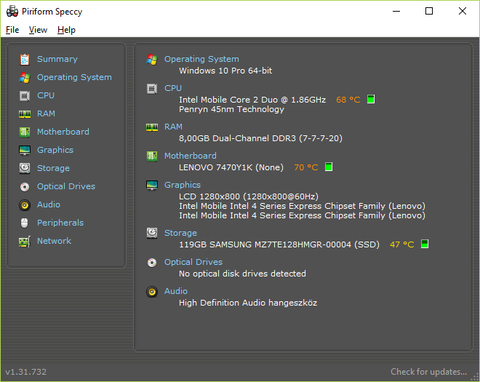Open the Graphics sidebar section
The height and width of the screenshot is (382, 480).
pyautogui.click(x=55, y=150)
